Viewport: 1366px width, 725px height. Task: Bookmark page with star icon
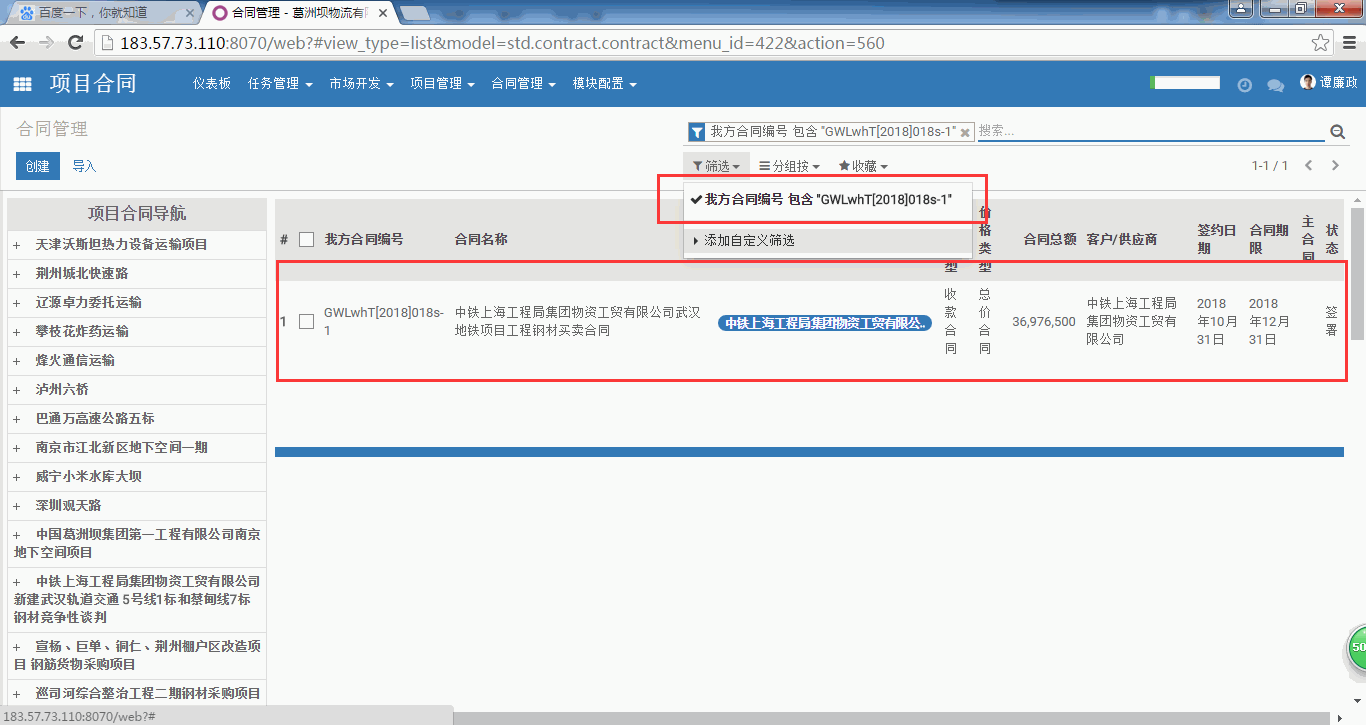coord(1320,43)
